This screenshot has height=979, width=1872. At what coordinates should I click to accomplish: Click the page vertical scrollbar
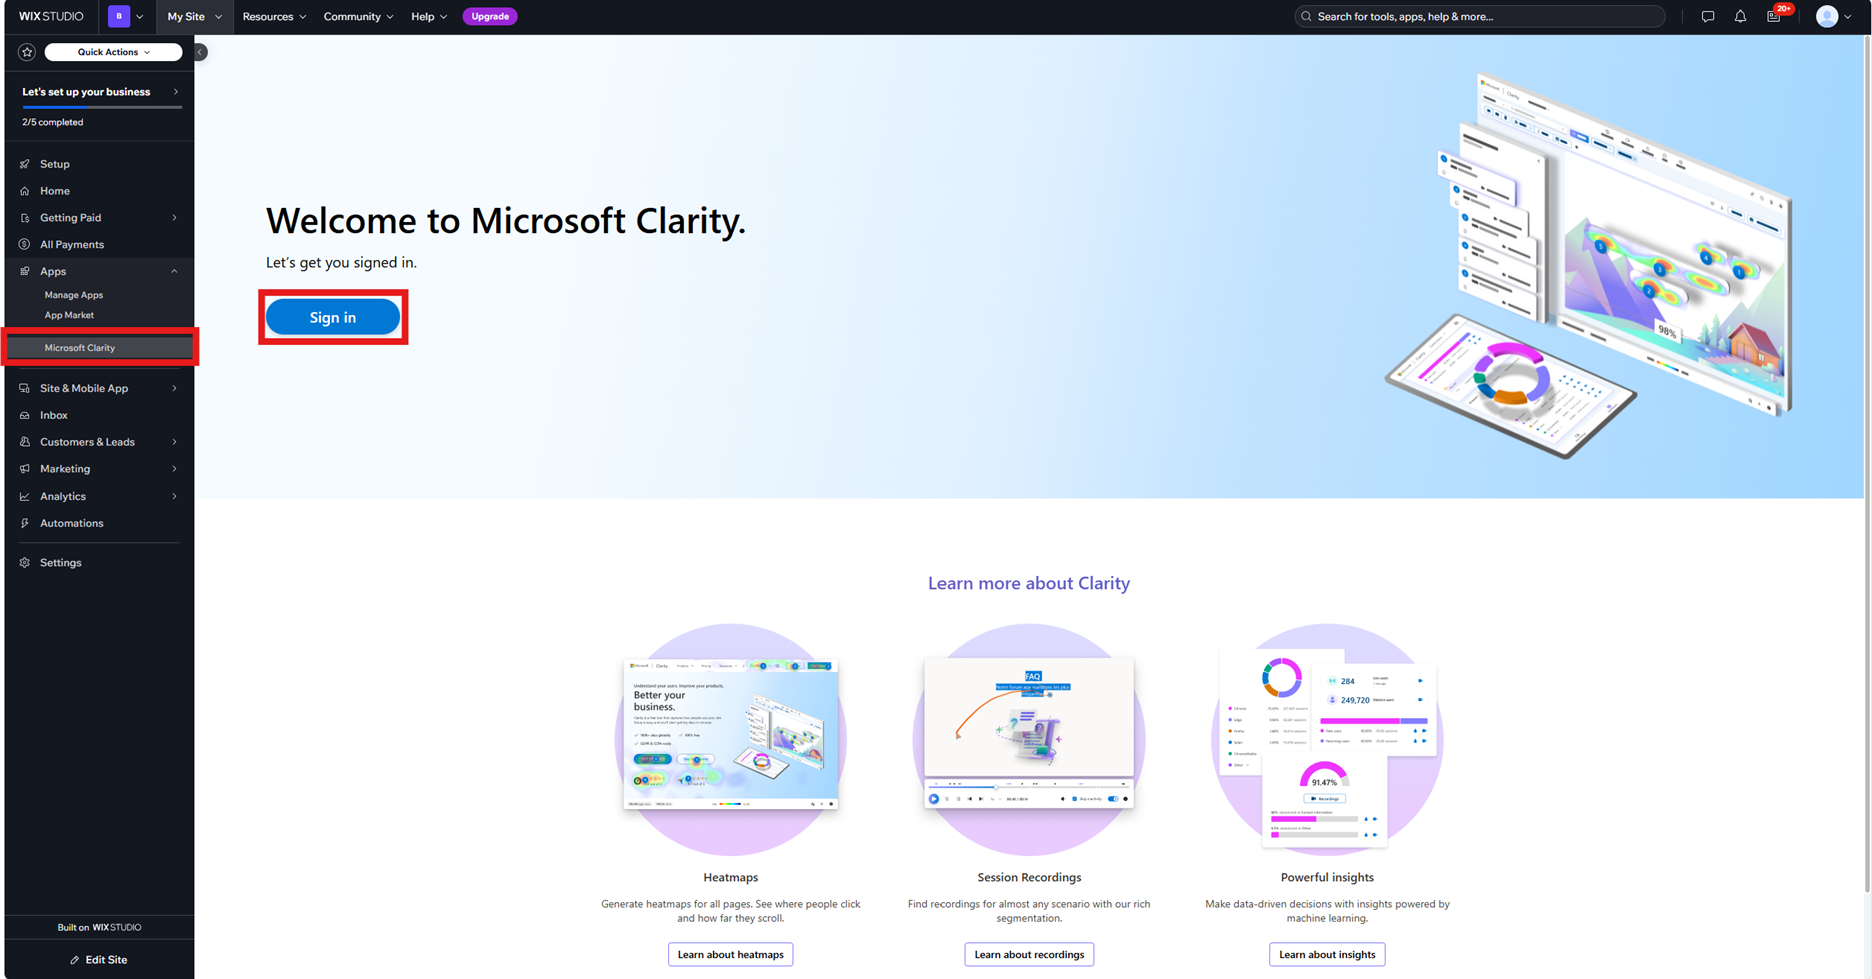[x=1867, y=465]
